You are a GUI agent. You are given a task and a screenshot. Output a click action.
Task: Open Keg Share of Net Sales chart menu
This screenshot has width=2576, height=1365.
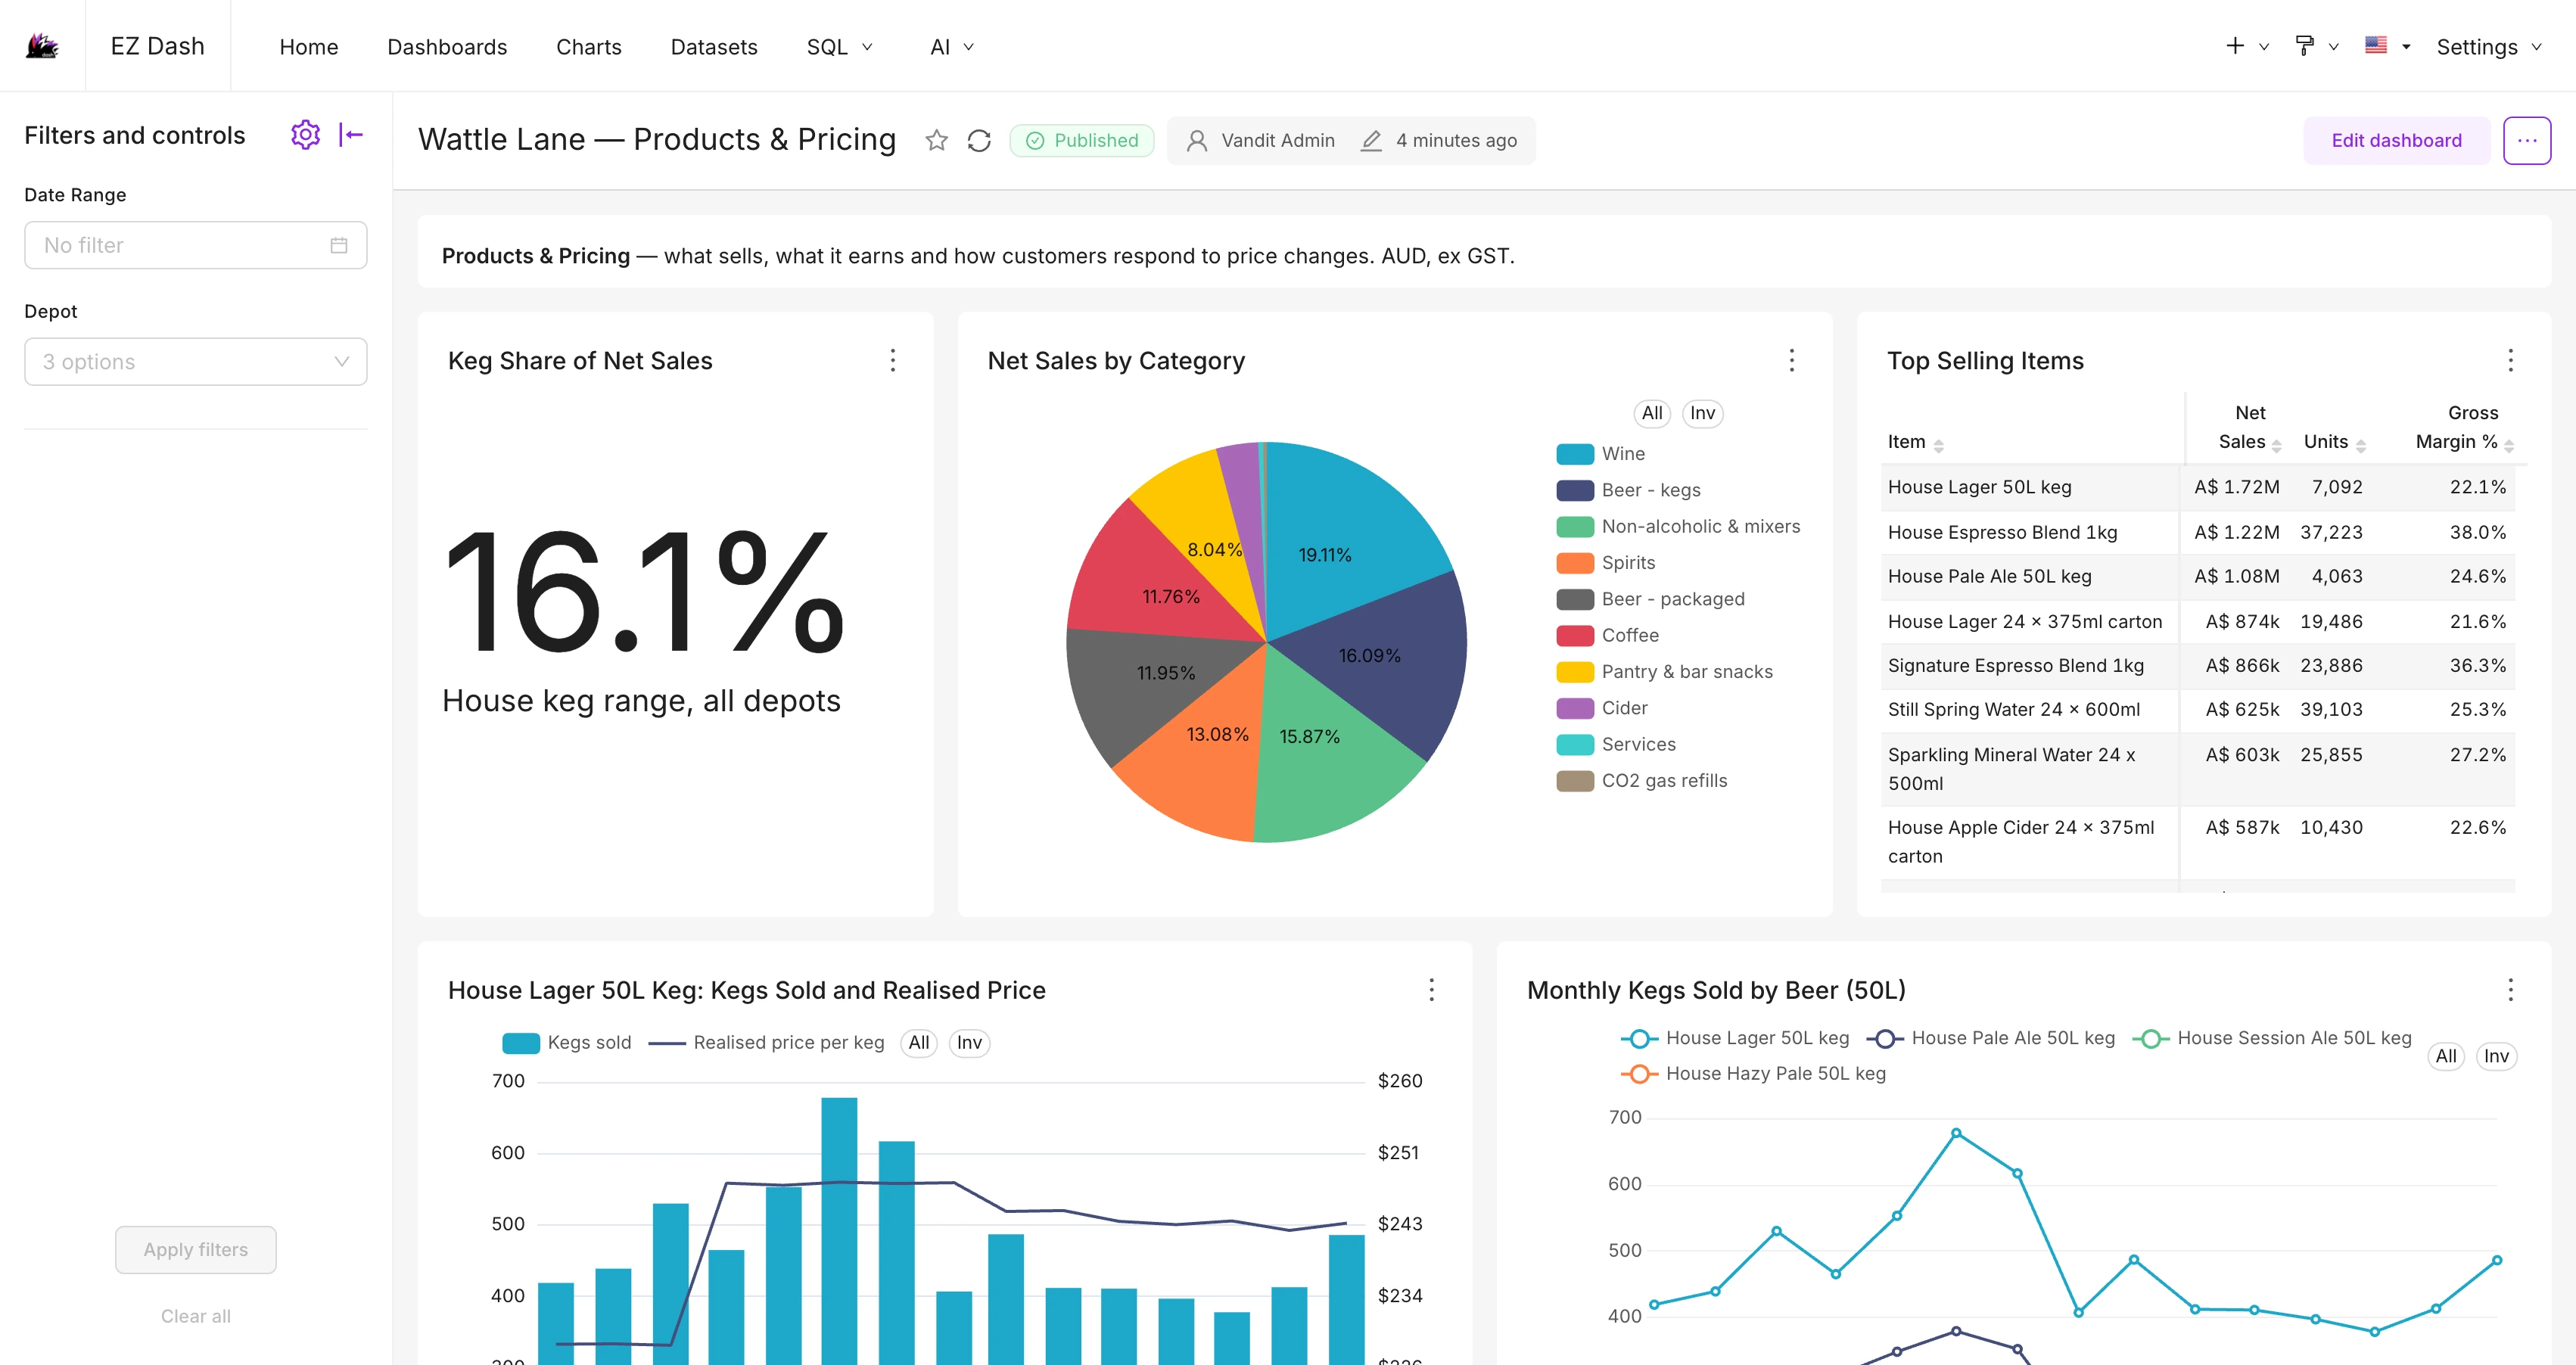[893, 360]
